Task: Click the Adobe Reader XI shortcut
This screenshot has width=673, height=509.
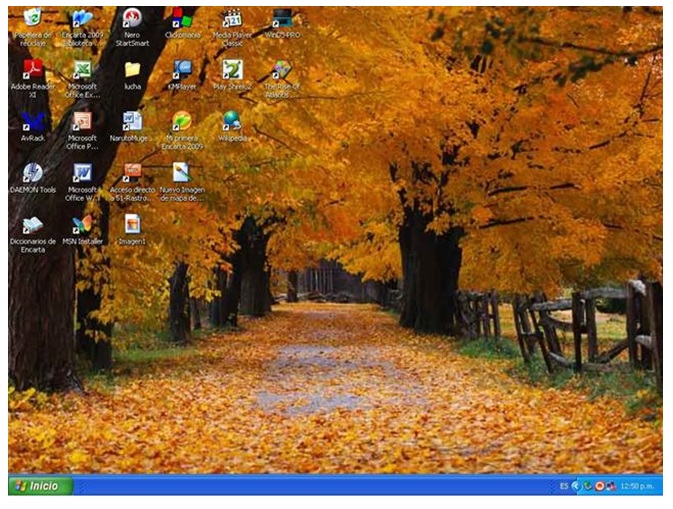Action: pos(32,70)
